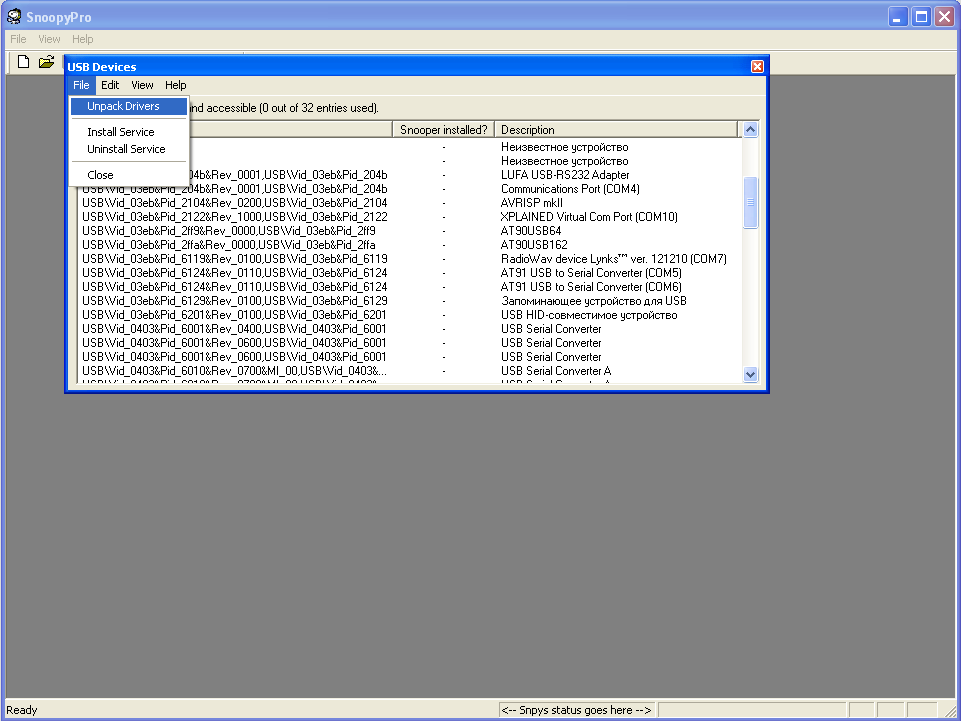Choose Install Service menu entry
Screen dimensions: 961x721
pyautogui.click(x=120, y=132)
